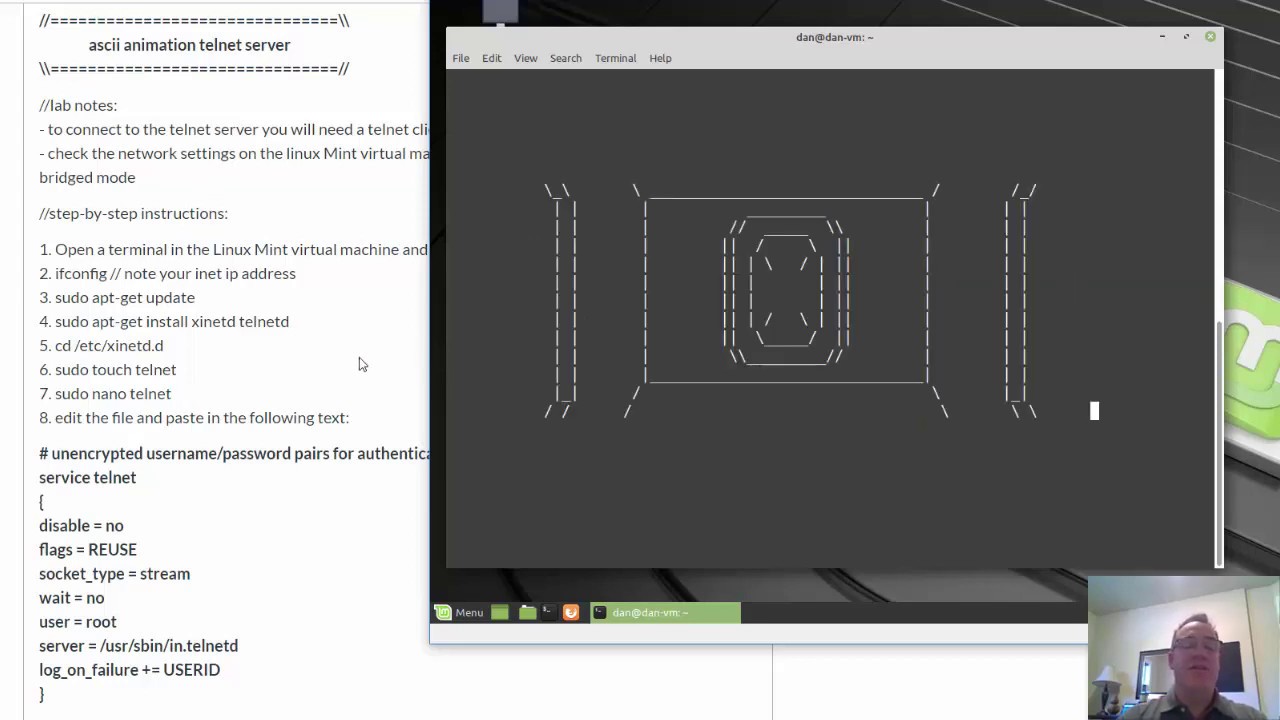The image size is (1280, 720).
Task: Click step 4 'sudo apt-get install xinetd telnetd'
Action: tap(164, 321)
